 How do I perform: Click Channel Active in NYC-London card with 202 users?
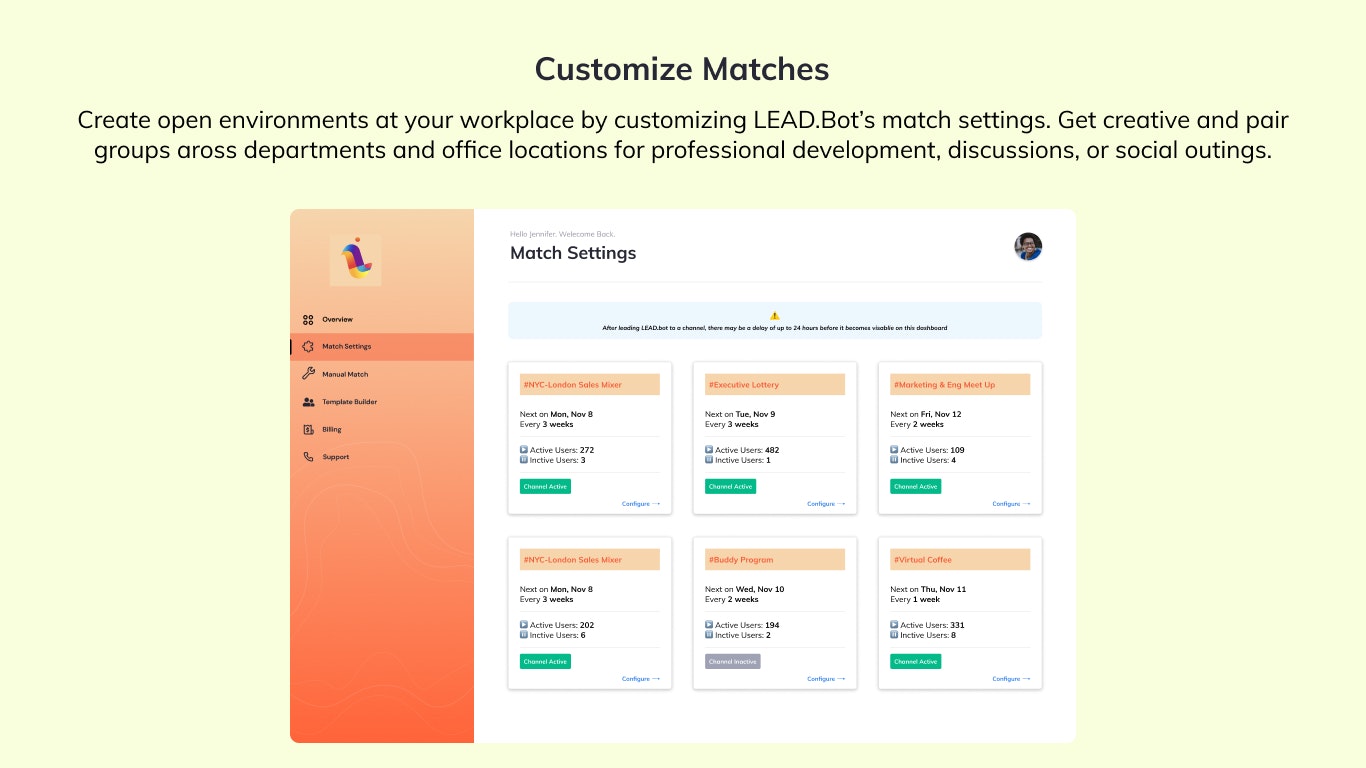545,662
